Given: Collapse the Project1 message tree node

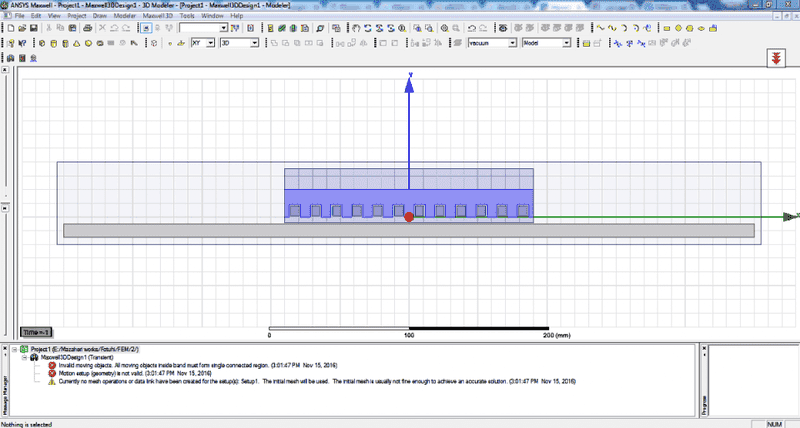Looking at the screenshot, I should click(14, 348).
